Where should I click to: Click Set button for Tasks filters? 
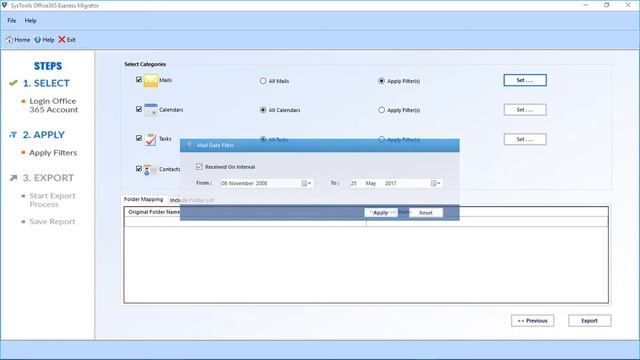(525, 139)
